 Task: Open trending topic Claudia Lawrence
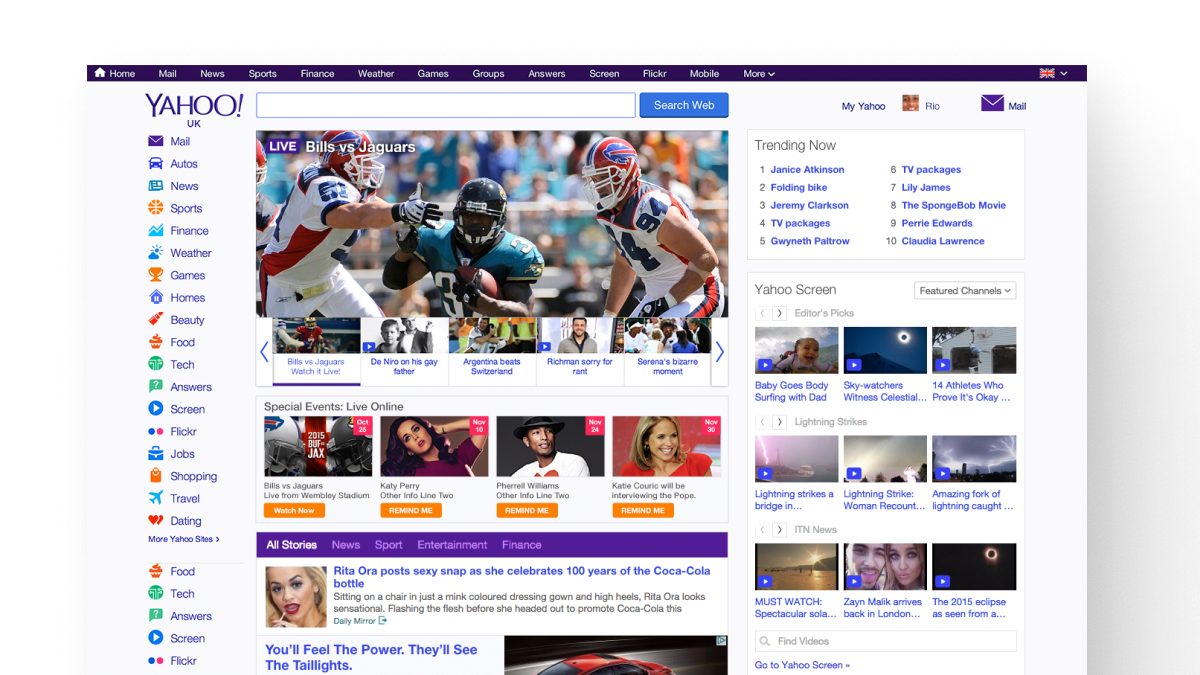click(x=942, y=242)
